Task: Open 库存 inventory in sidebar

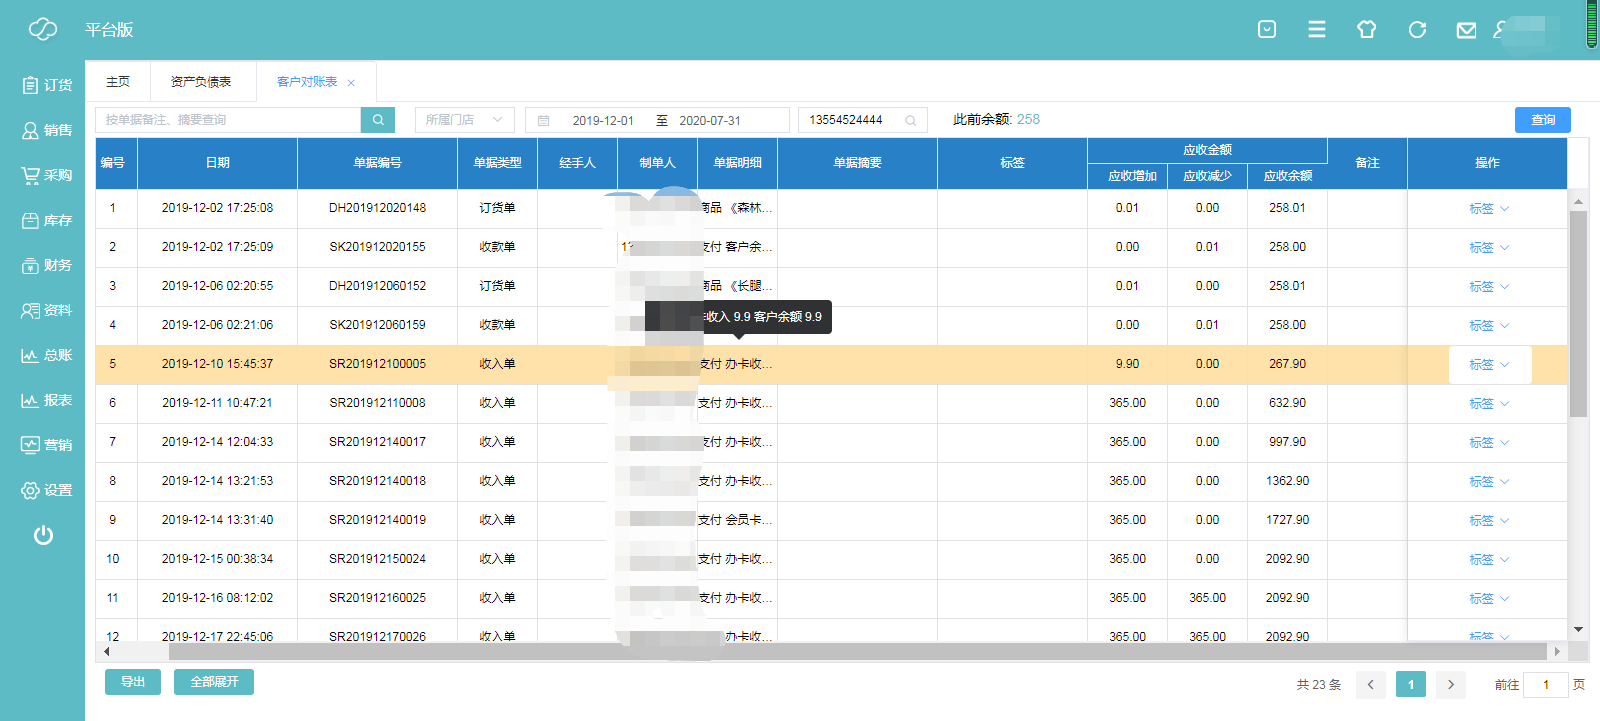Action: pos(47,220)
